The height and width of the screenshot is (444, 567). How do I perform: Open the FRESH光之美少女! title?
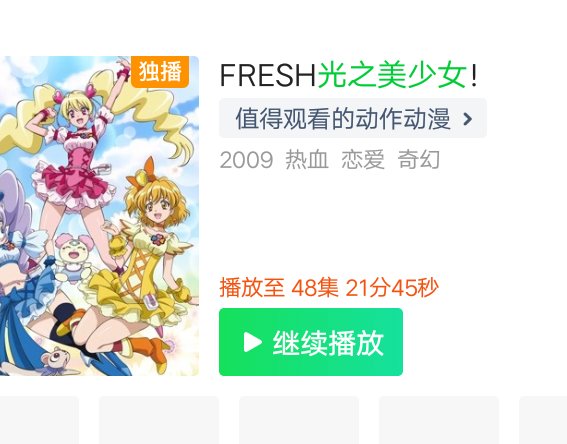click(x=348, y=75)
